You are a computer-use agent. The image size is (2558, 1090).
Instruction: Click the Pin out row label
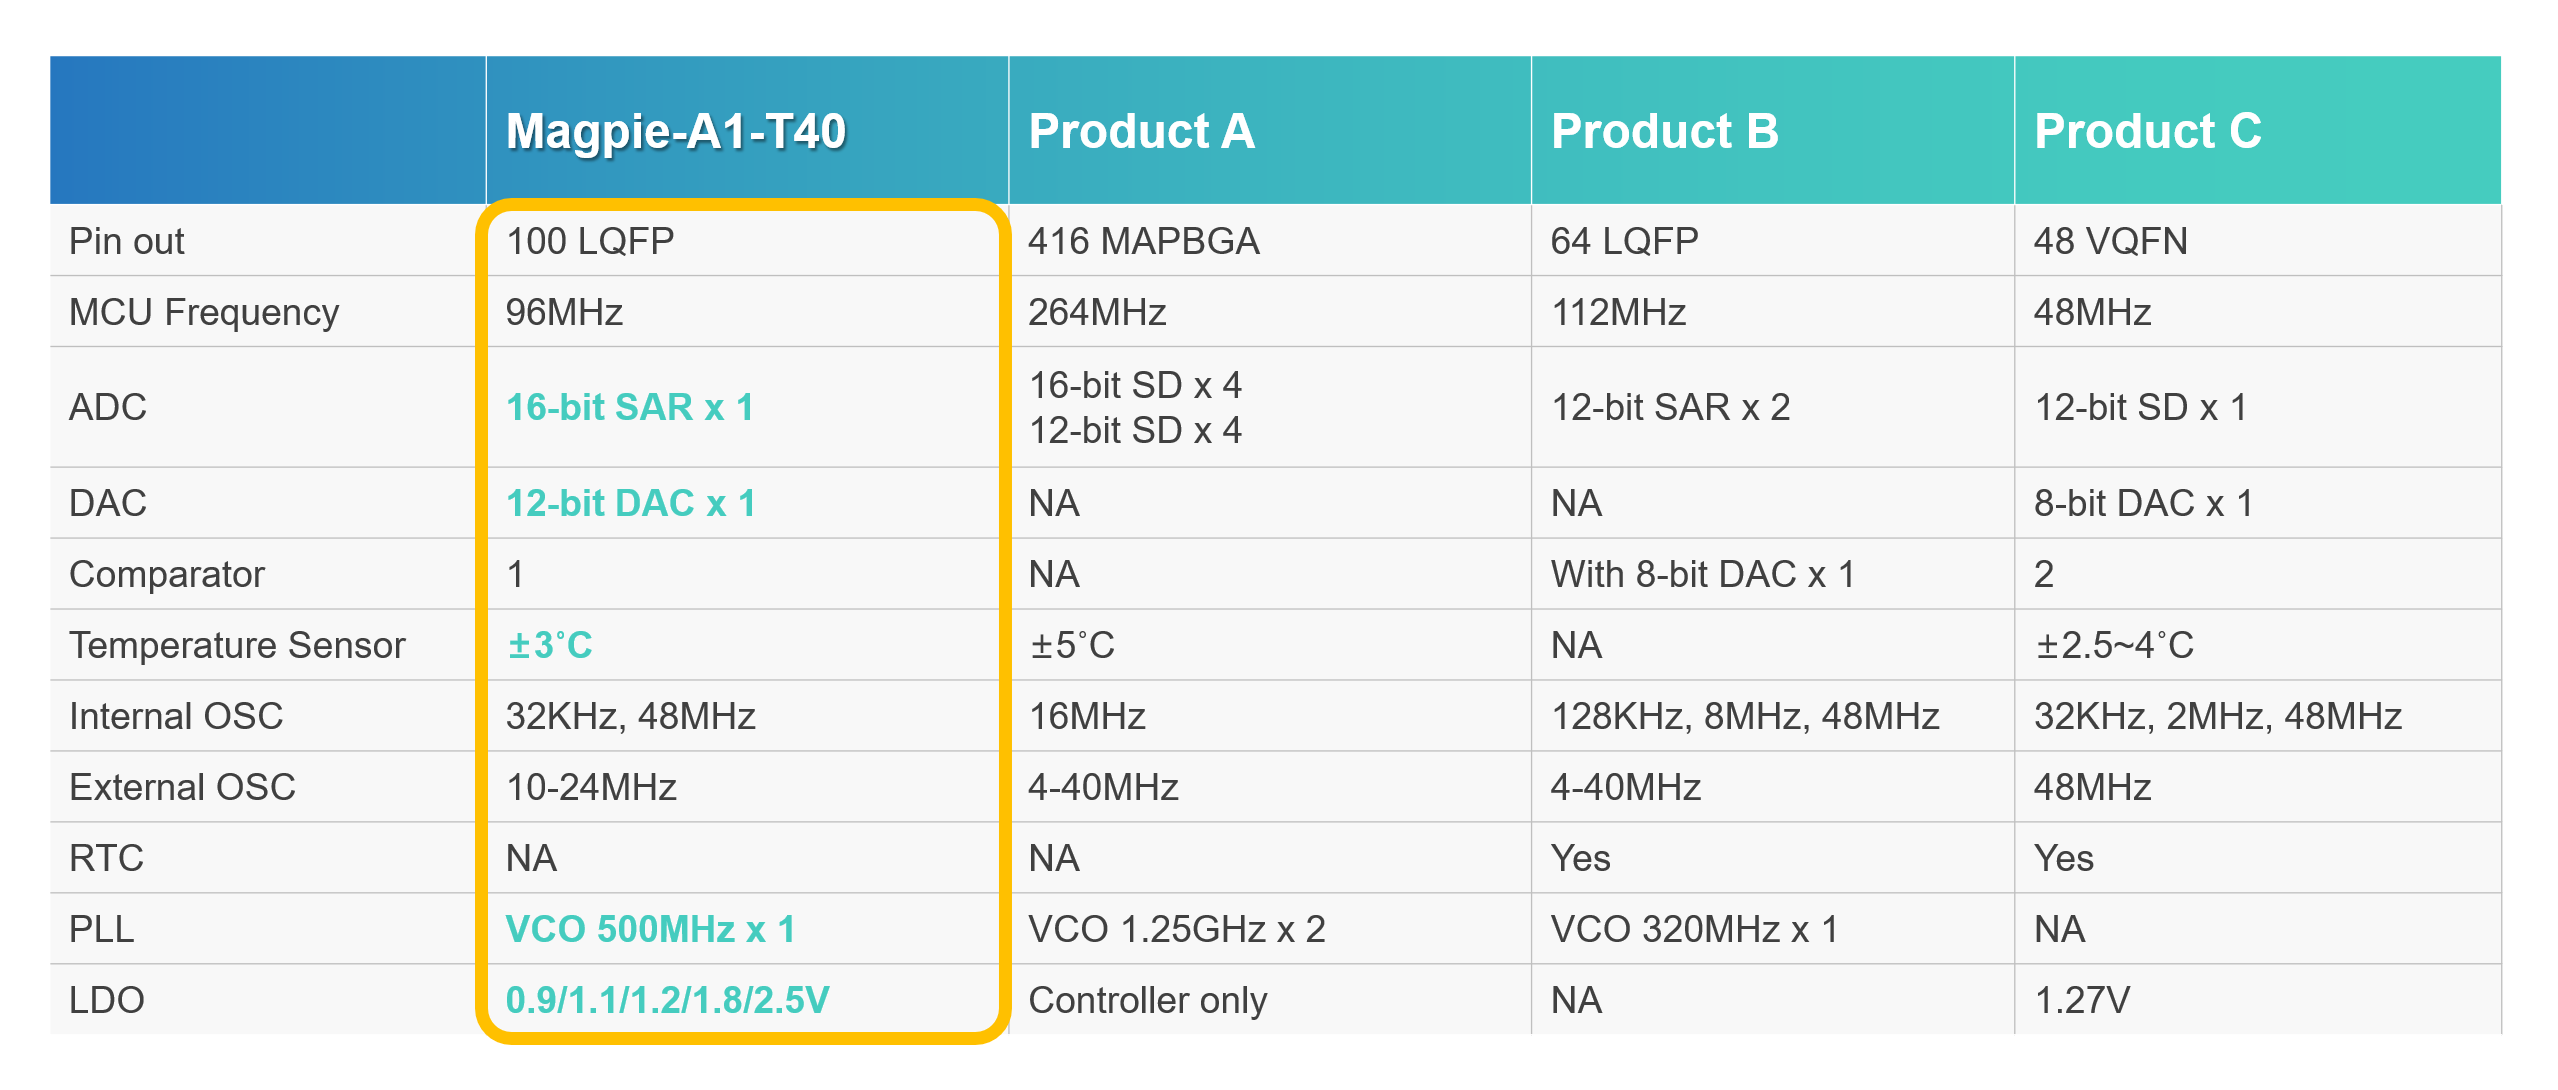[x=127, y=241]
